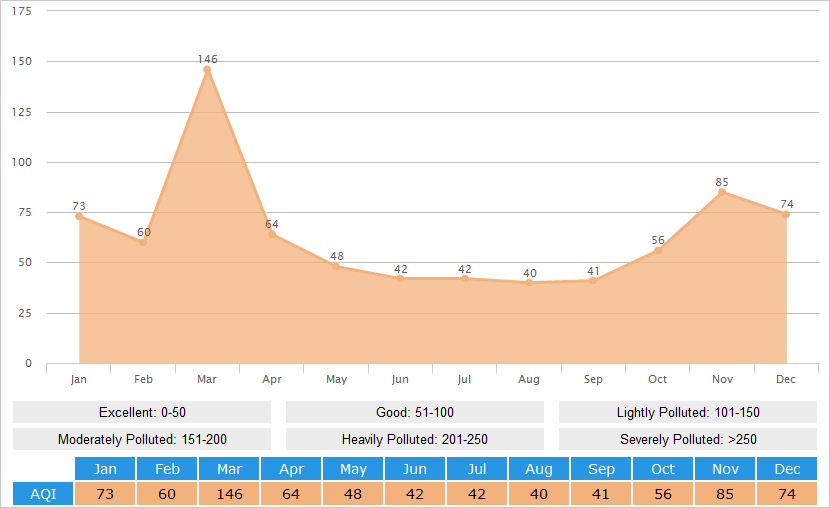
Task: Click the '100' y-axis label
Action: click(22, 162)
